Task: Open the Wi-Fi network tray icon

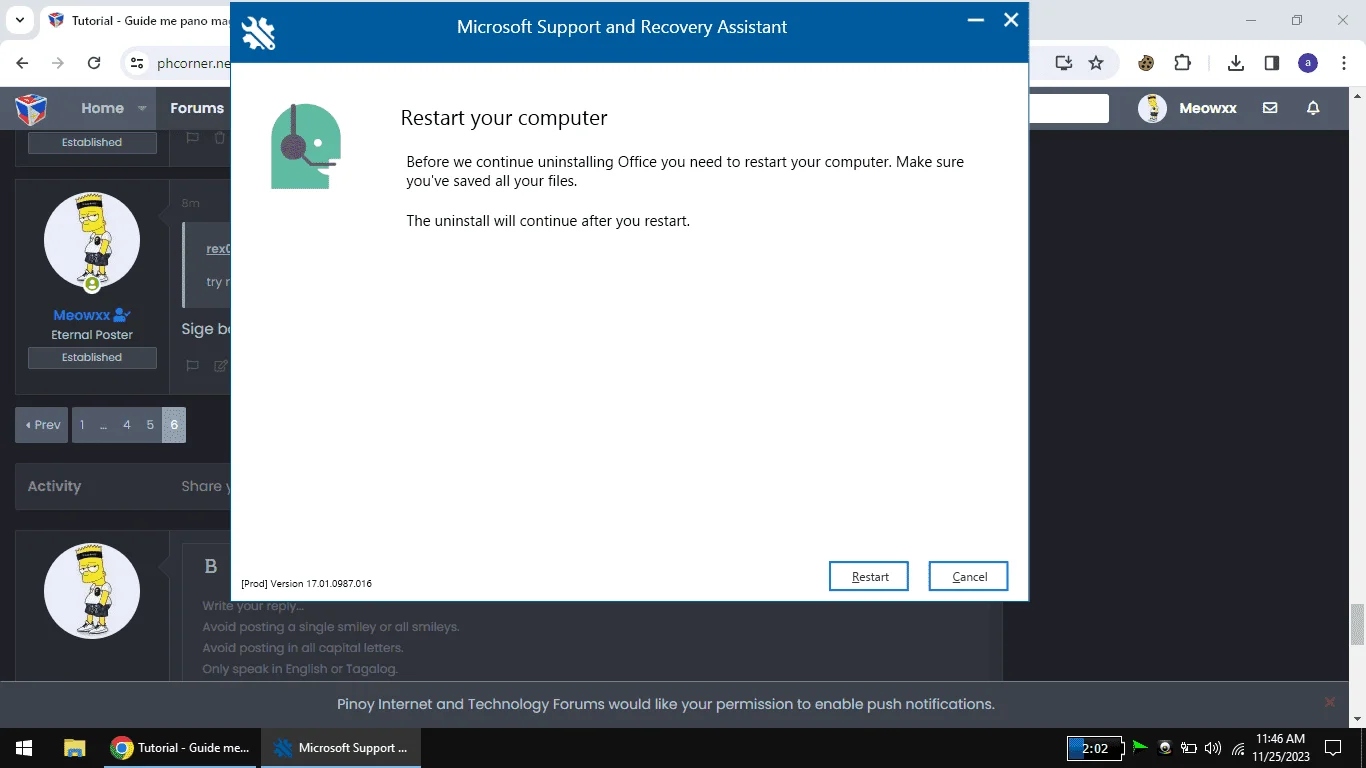Action: click(x=1238, y=748)
